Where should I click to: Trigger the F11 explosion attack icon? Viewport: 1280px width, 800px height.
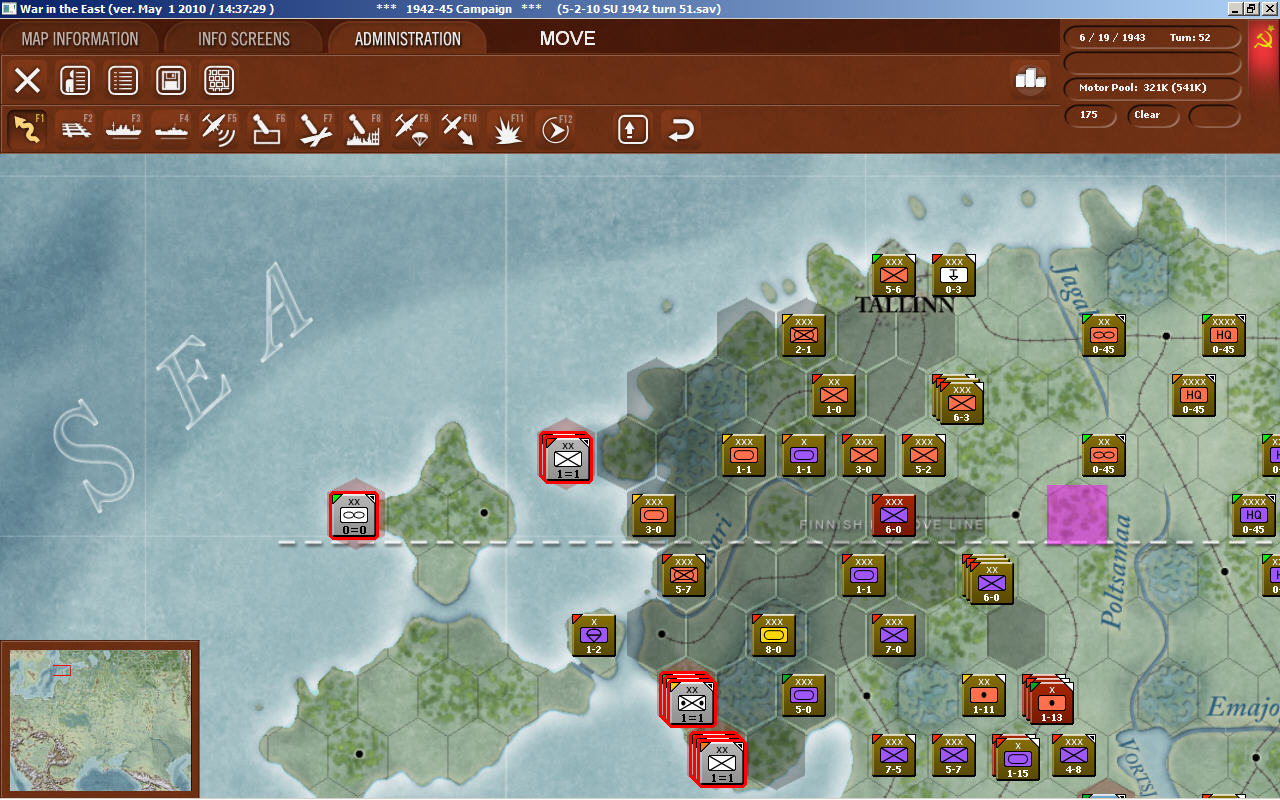[x=509, y=130]
